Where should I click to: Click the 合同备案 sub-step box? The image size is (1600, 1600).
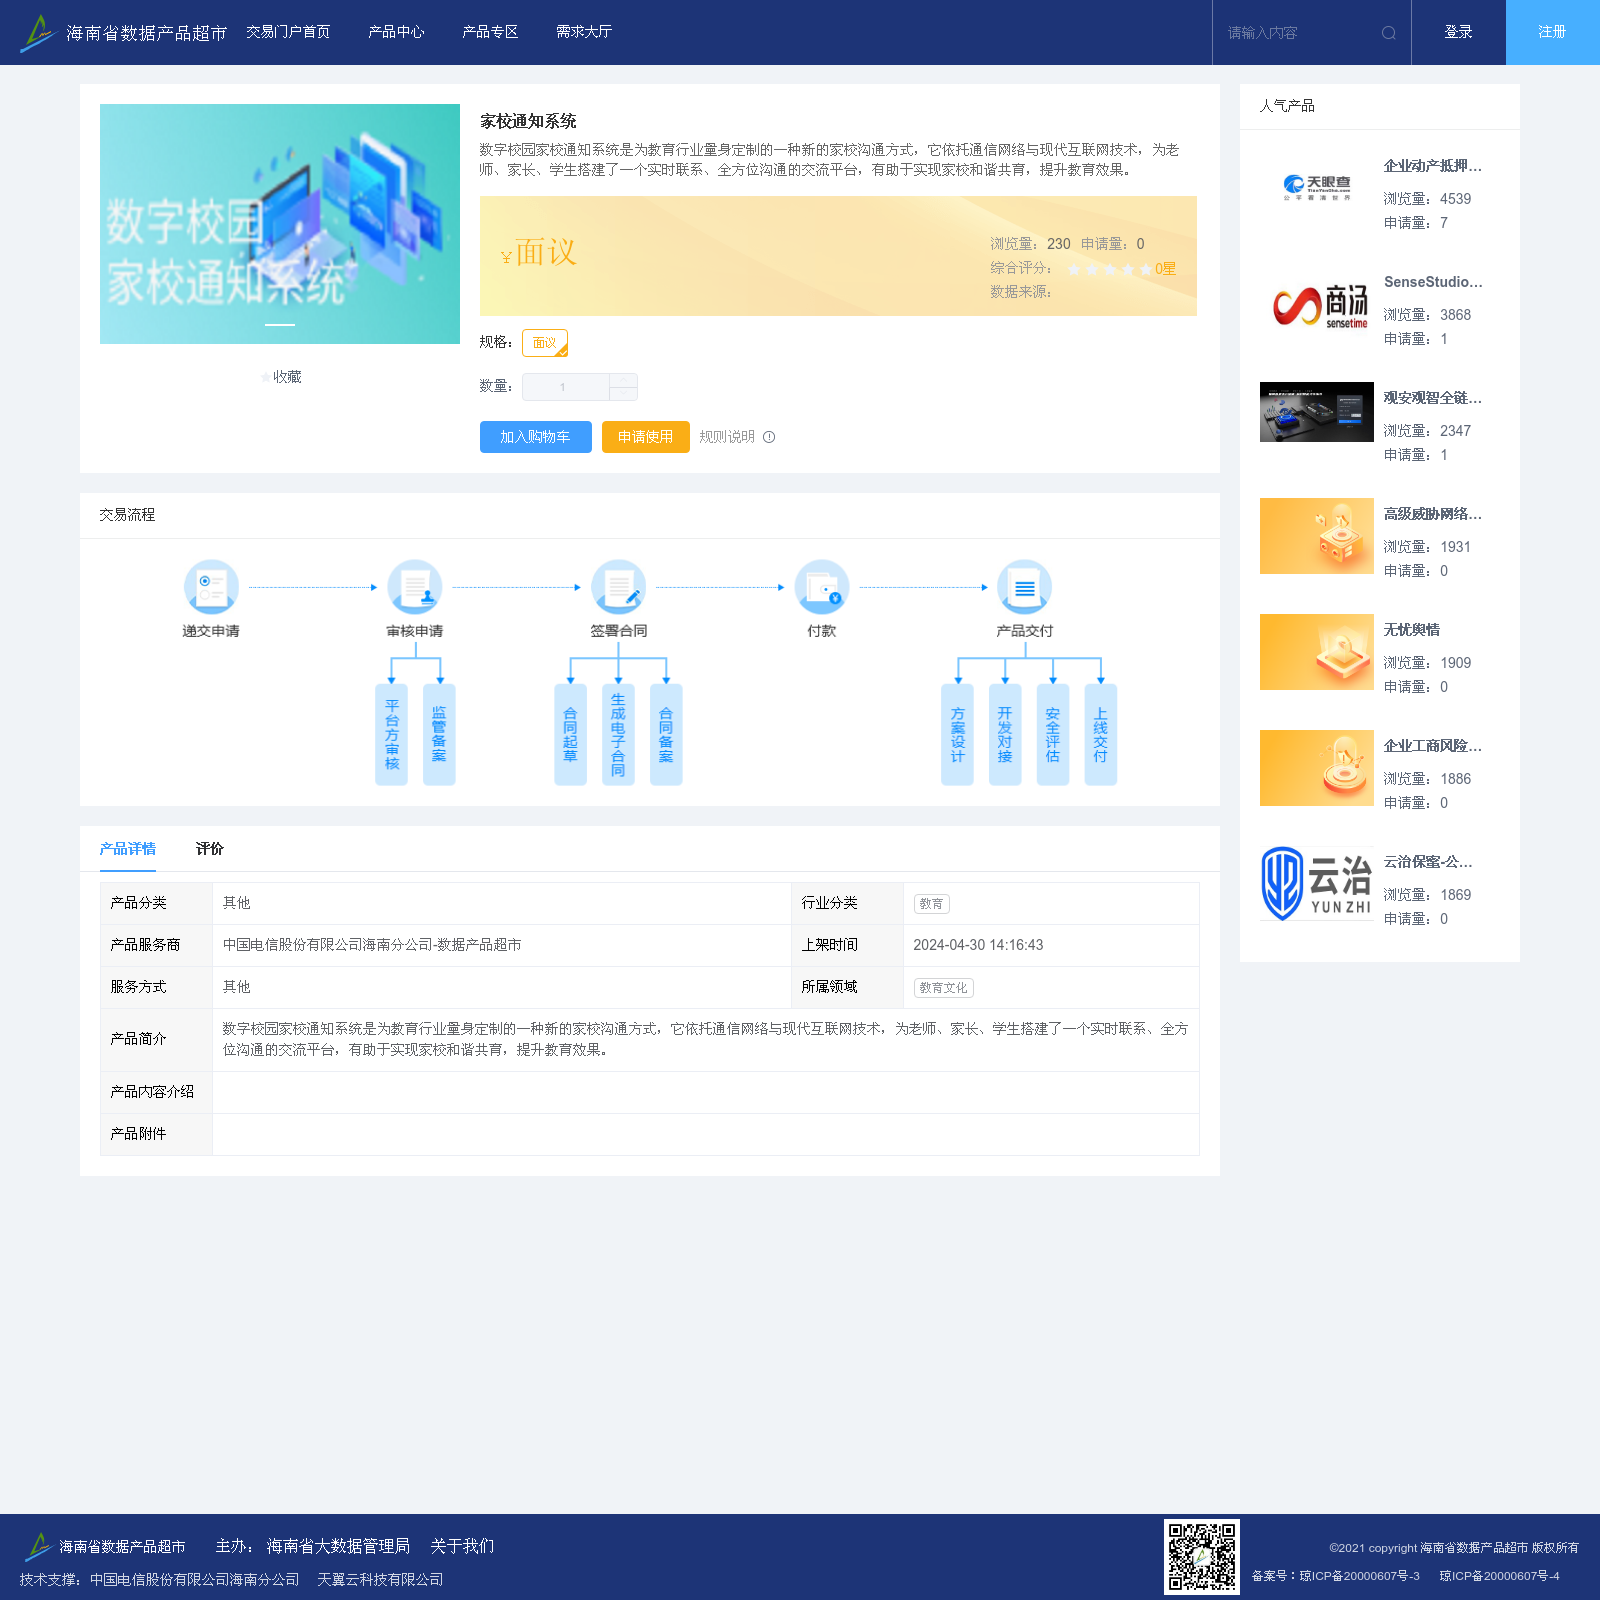coord(666,734)
